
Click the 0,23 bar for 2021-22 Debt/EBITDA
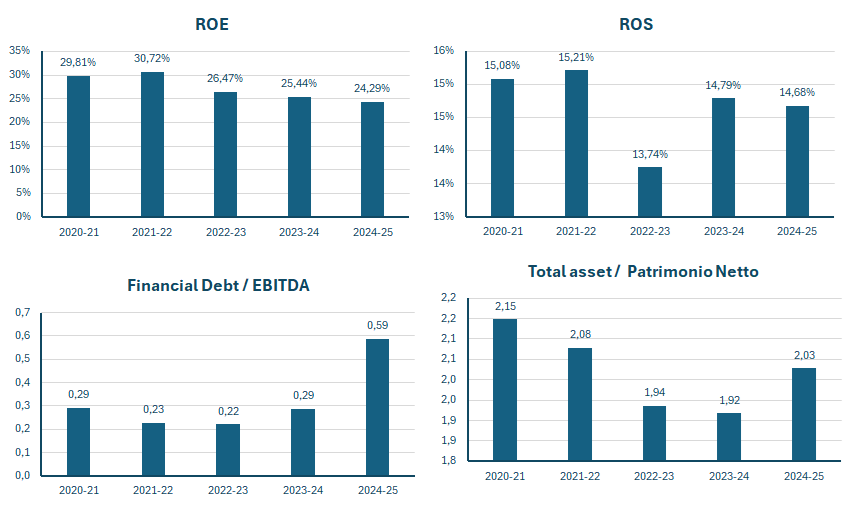coord(153,449)
